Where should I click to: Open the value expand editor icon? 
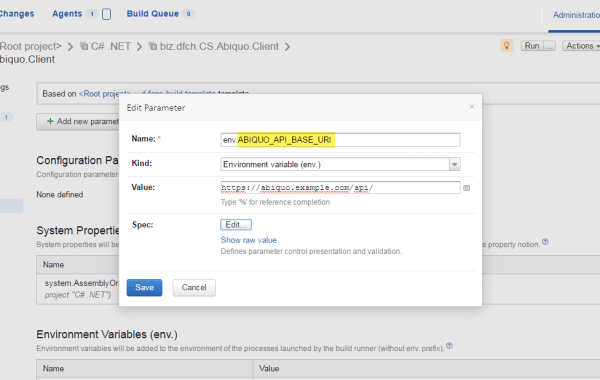click(466, 188)
